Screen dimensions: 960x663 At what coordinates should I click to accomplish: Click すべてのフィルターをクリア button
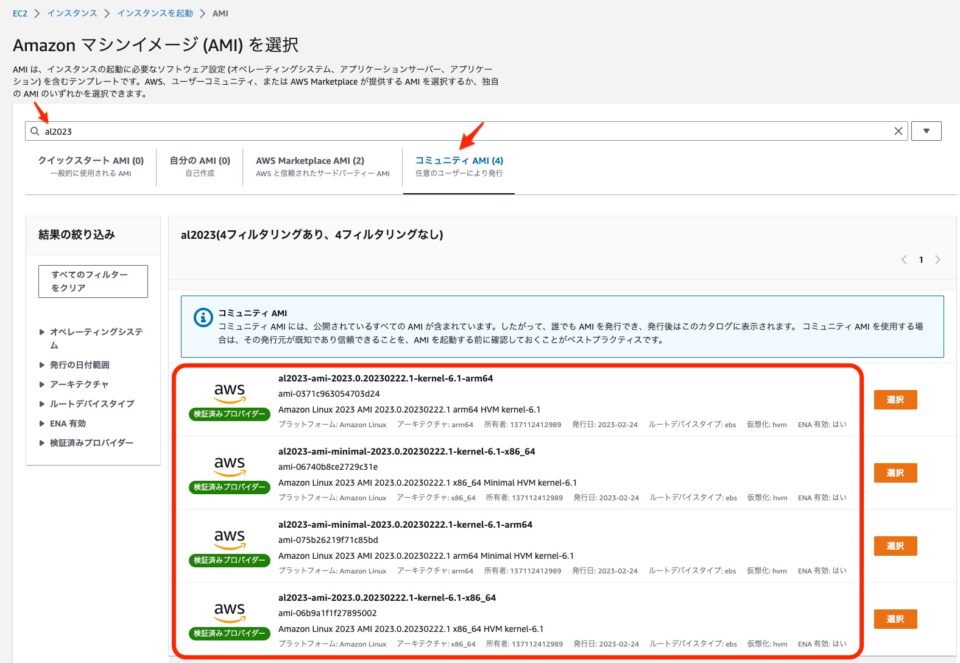tap(92, 280)
